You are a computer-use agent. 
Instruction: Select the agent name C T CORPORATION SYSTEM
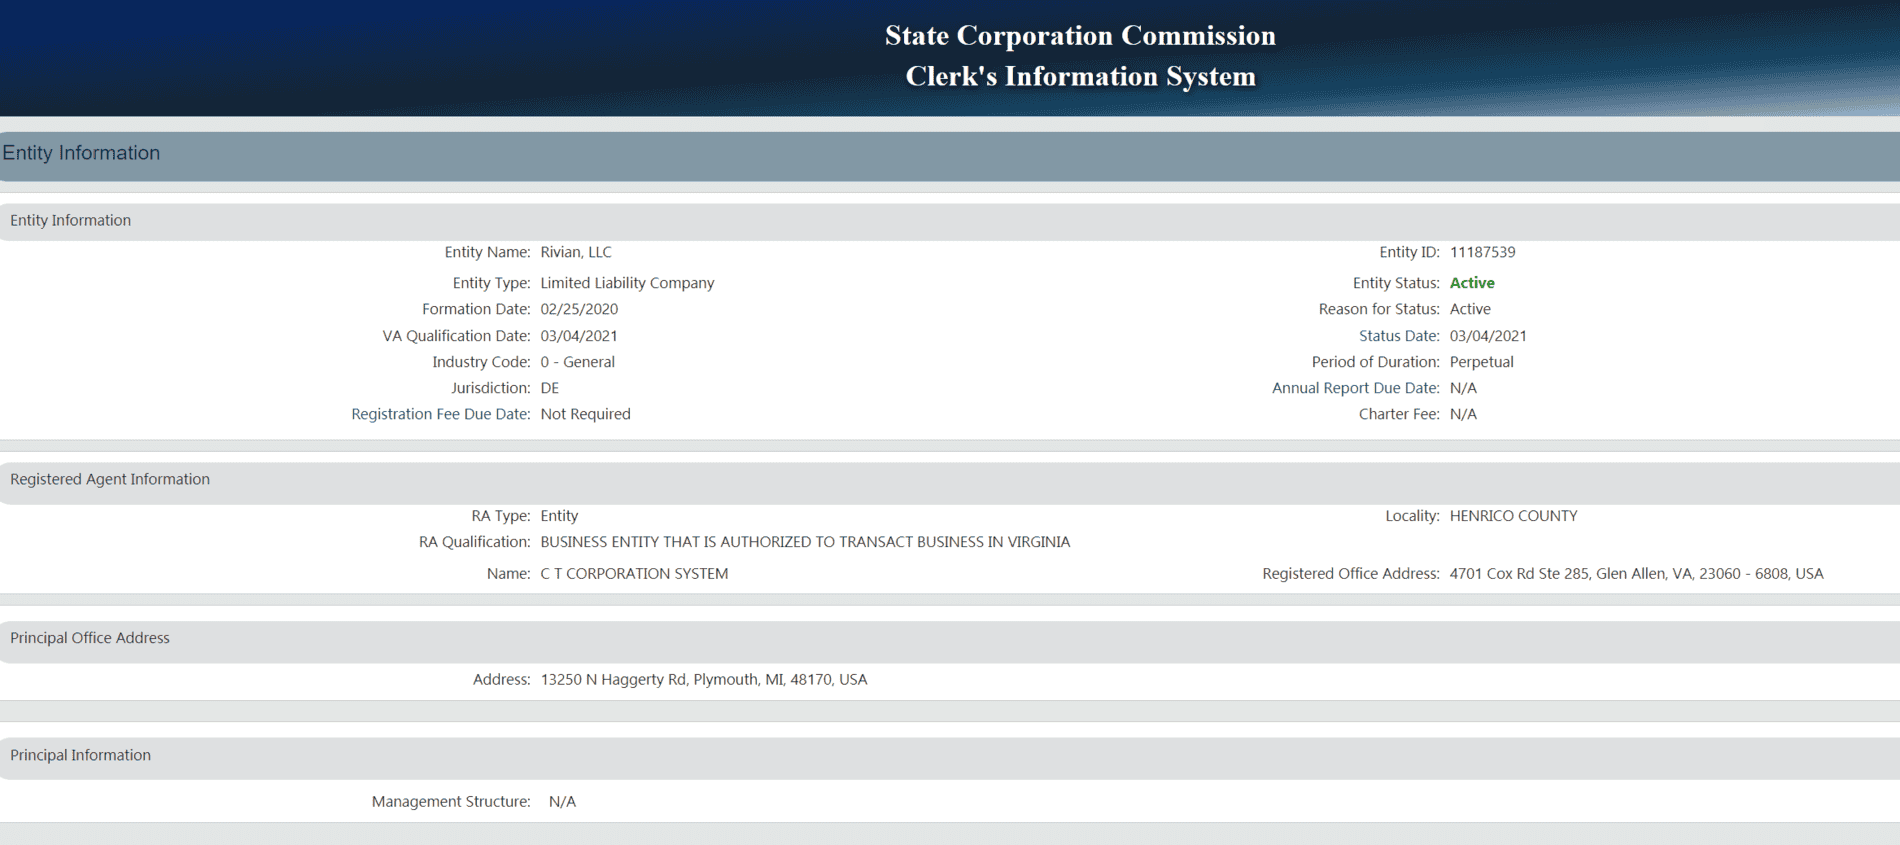(x=634, y=574)
